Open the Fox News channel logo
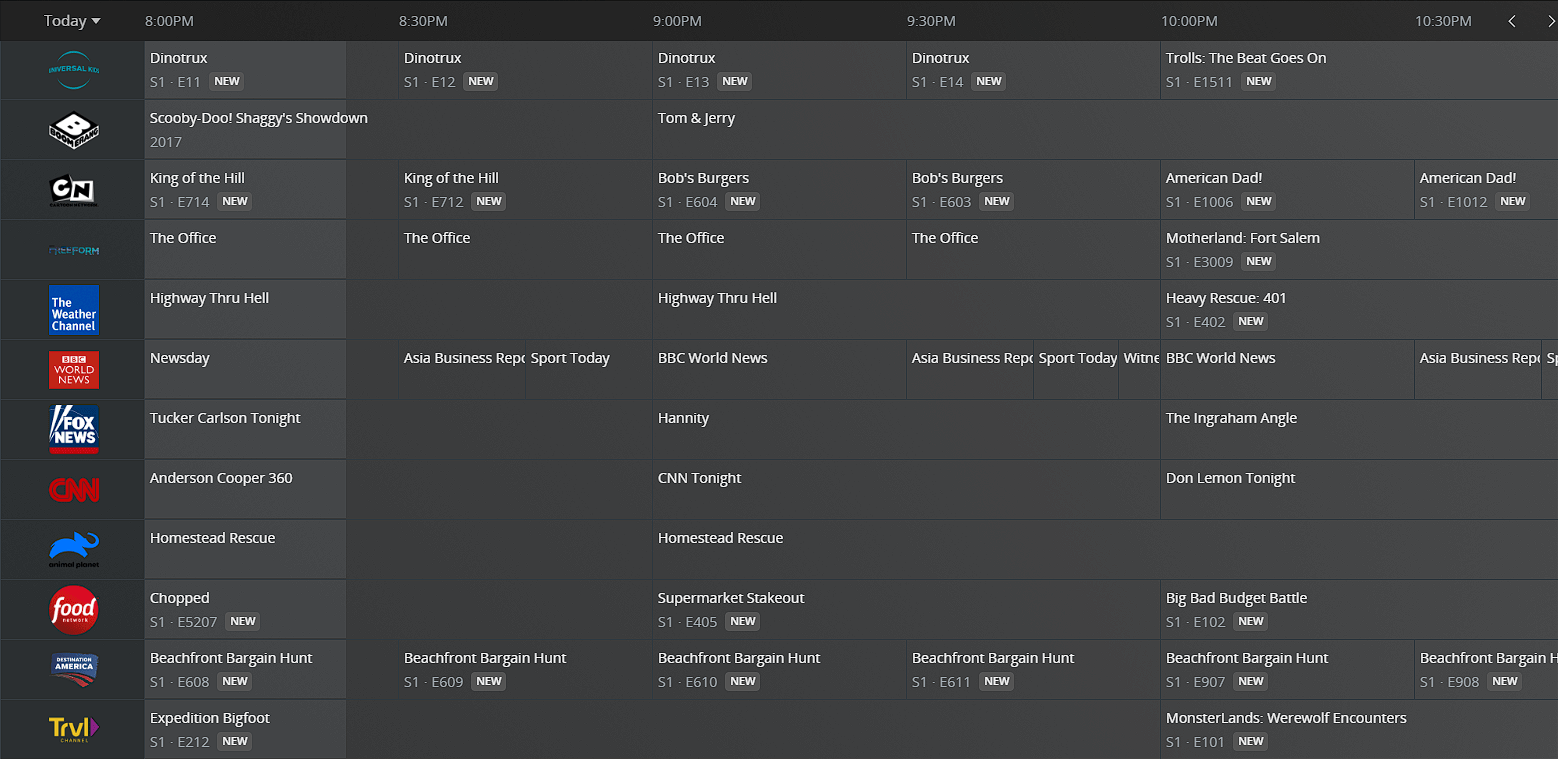The width and height of the screenshot is (1558, 759). pyautogui.click(x=74, y=430)
